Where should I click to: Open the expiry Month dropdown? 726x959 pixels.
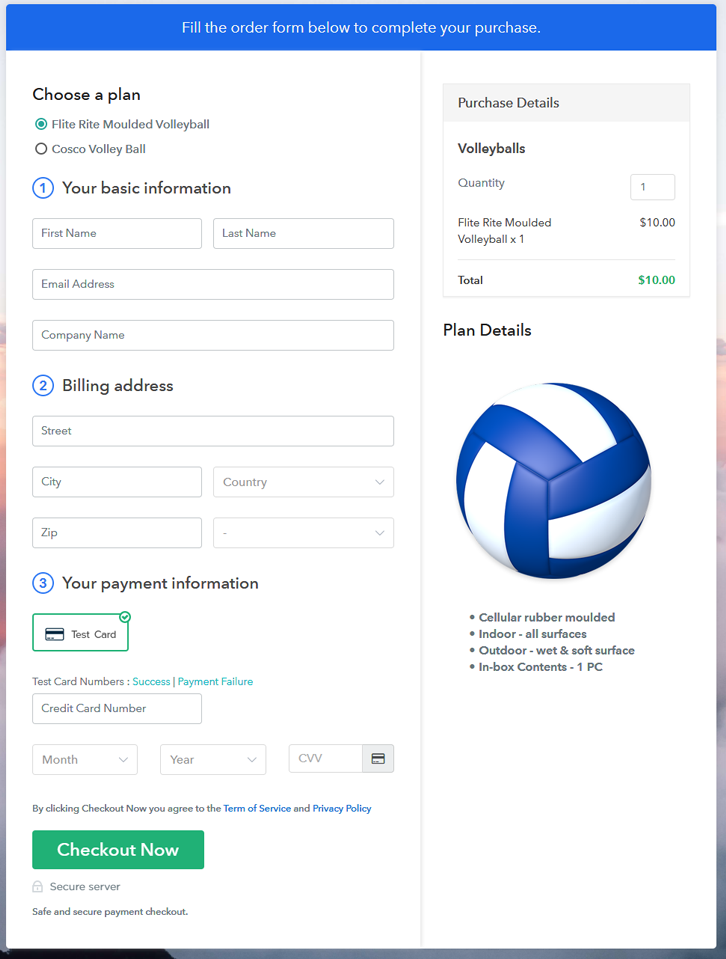[x=85, y=760]
